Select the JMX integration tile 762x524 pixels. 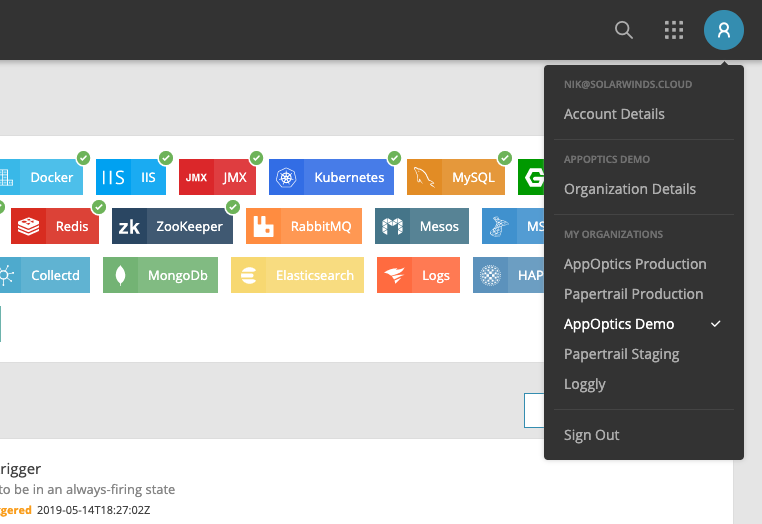tap(217, 177)
